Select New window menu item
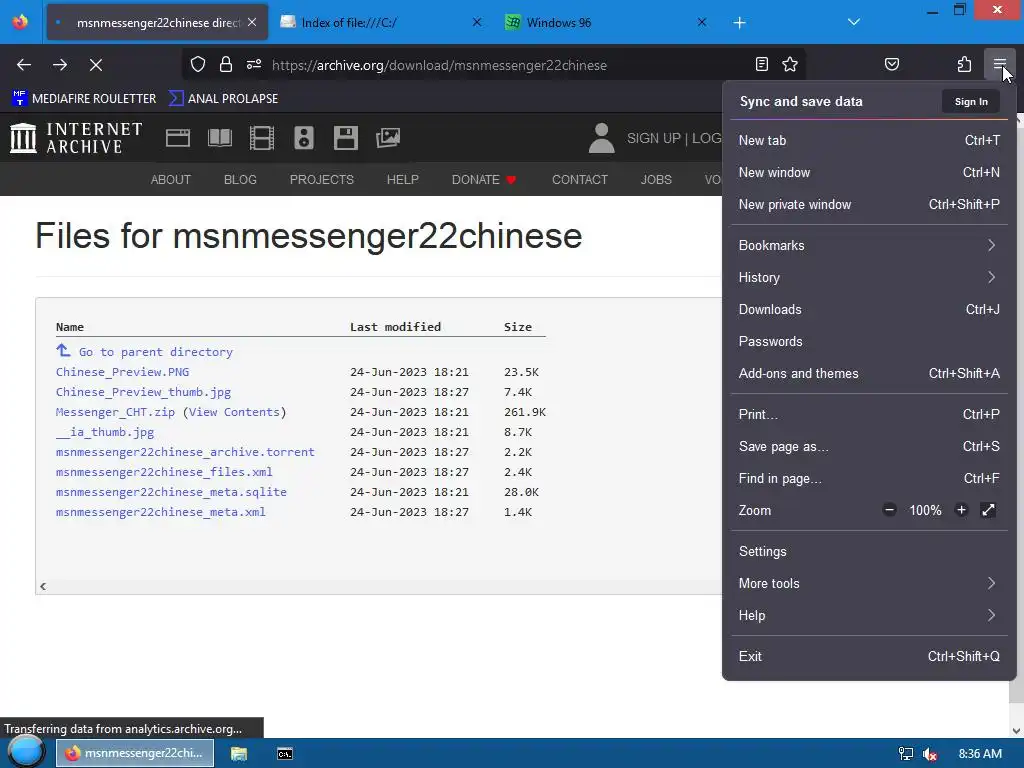Image resolution: width=1024 pixels, height=768 pixels. [x=869, y=172]
